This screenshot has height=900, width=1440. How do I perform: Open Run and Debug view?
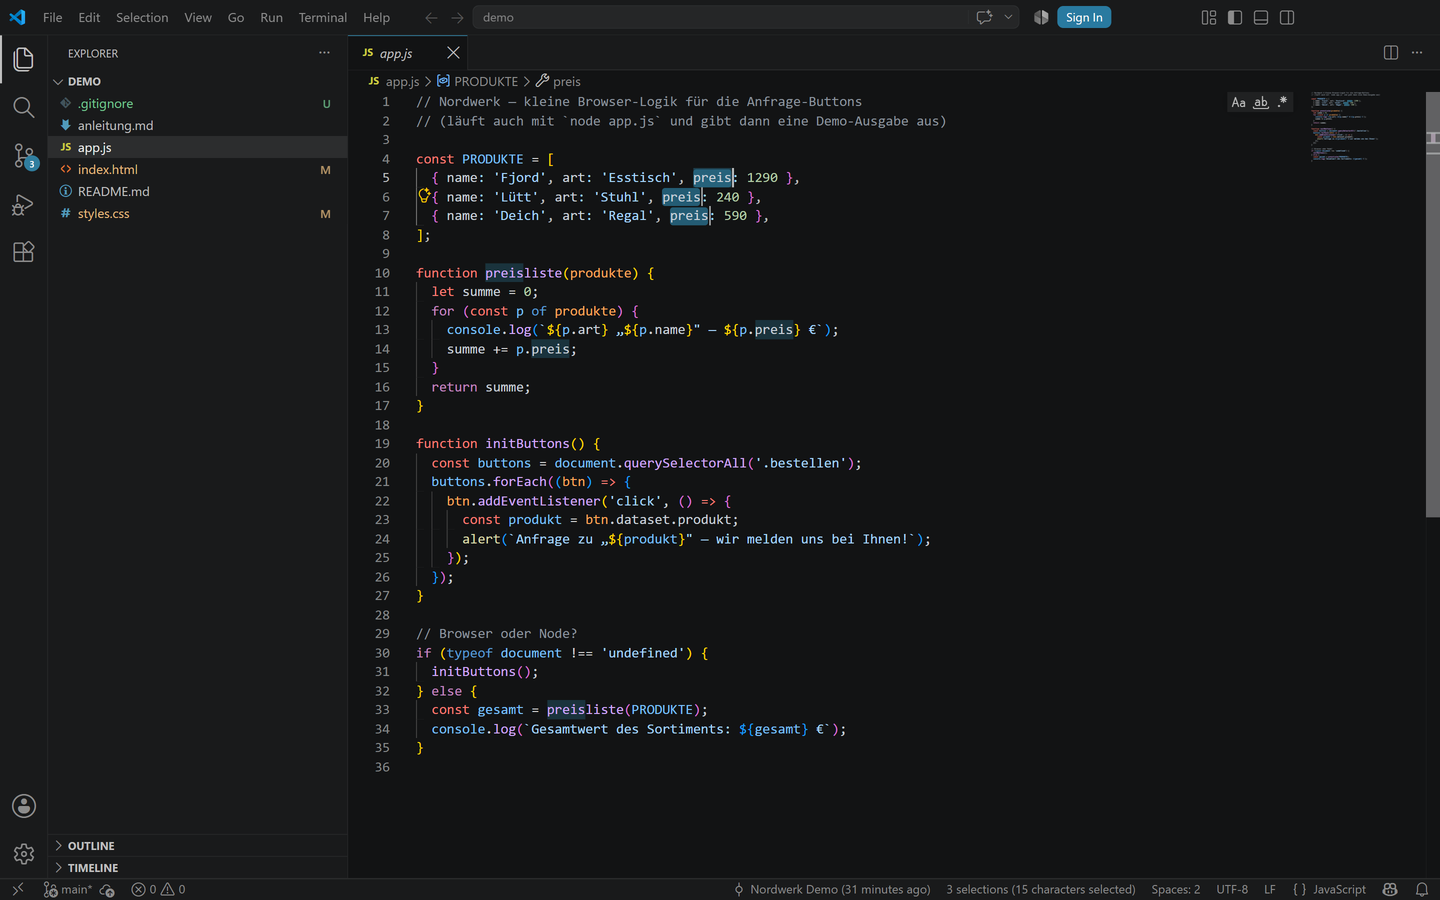24,205
